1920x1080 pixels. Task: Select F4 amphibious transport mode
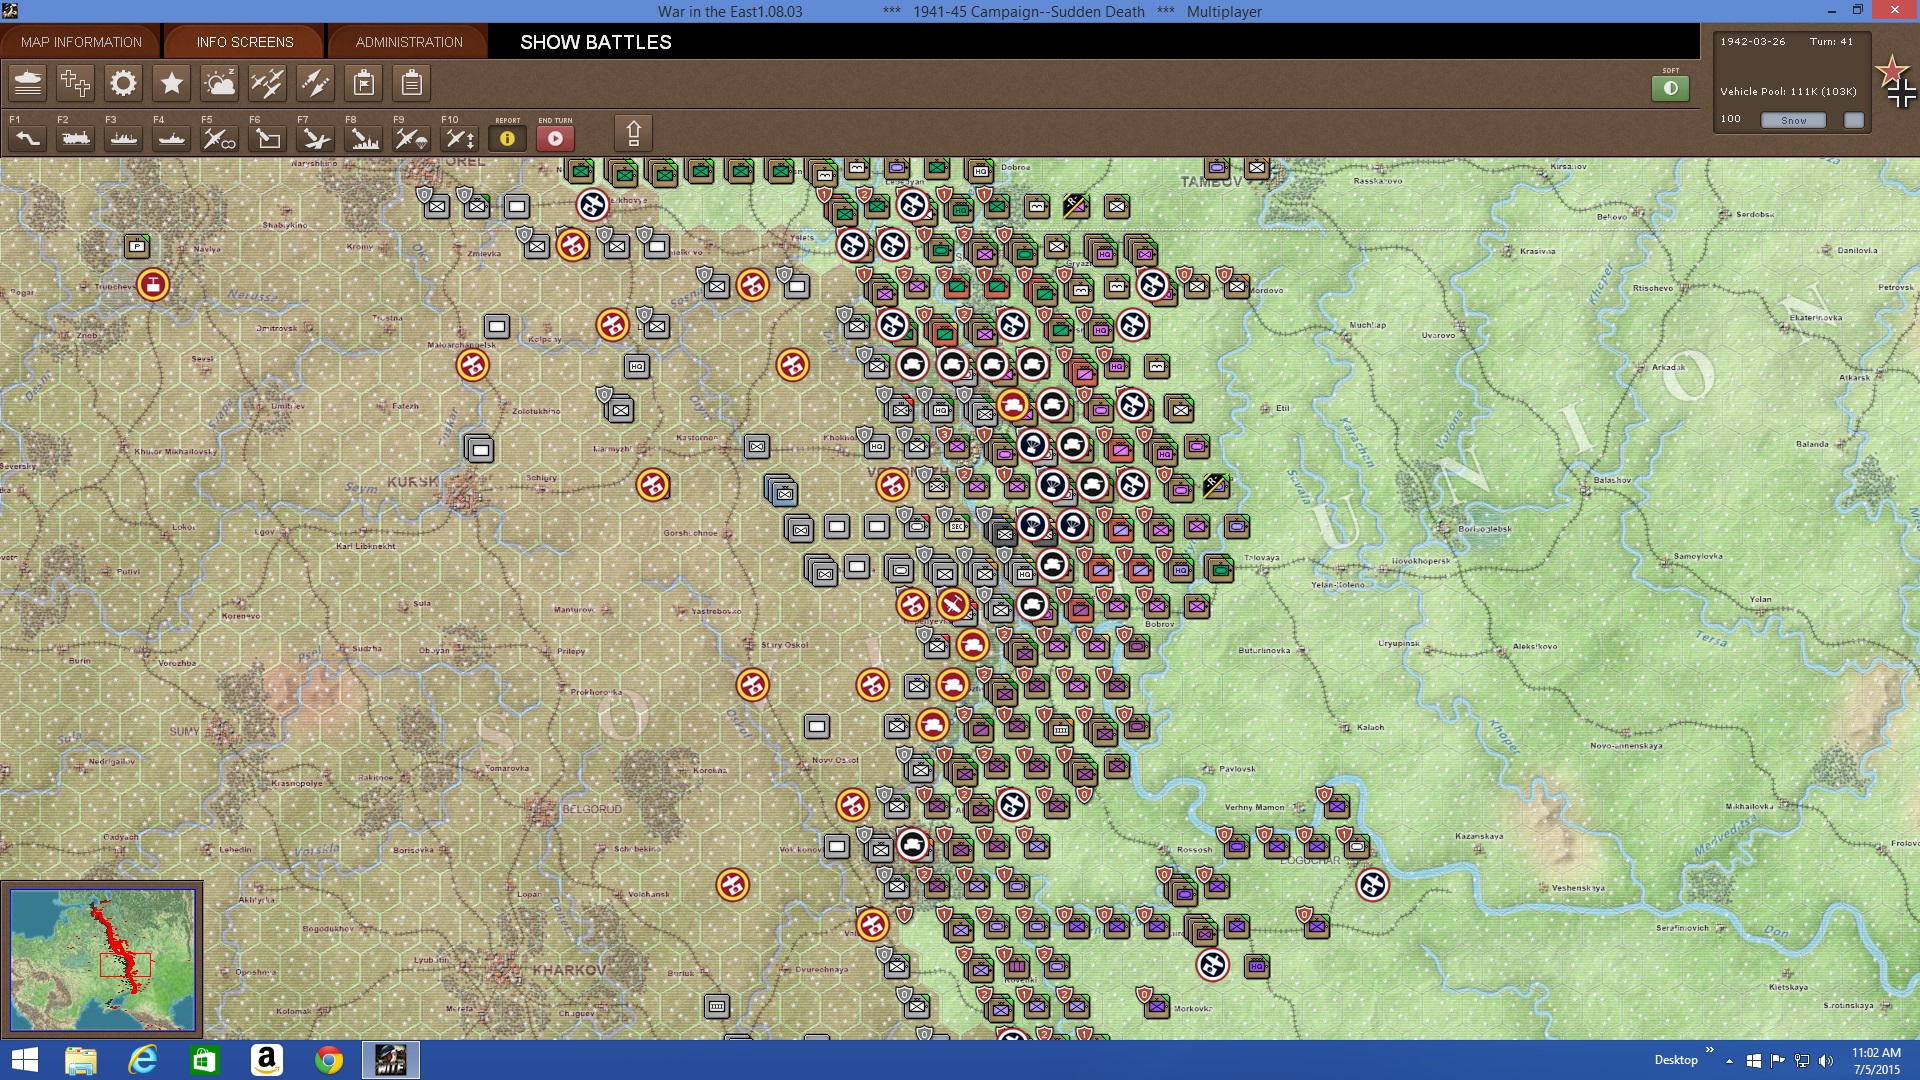coord(171,138)
